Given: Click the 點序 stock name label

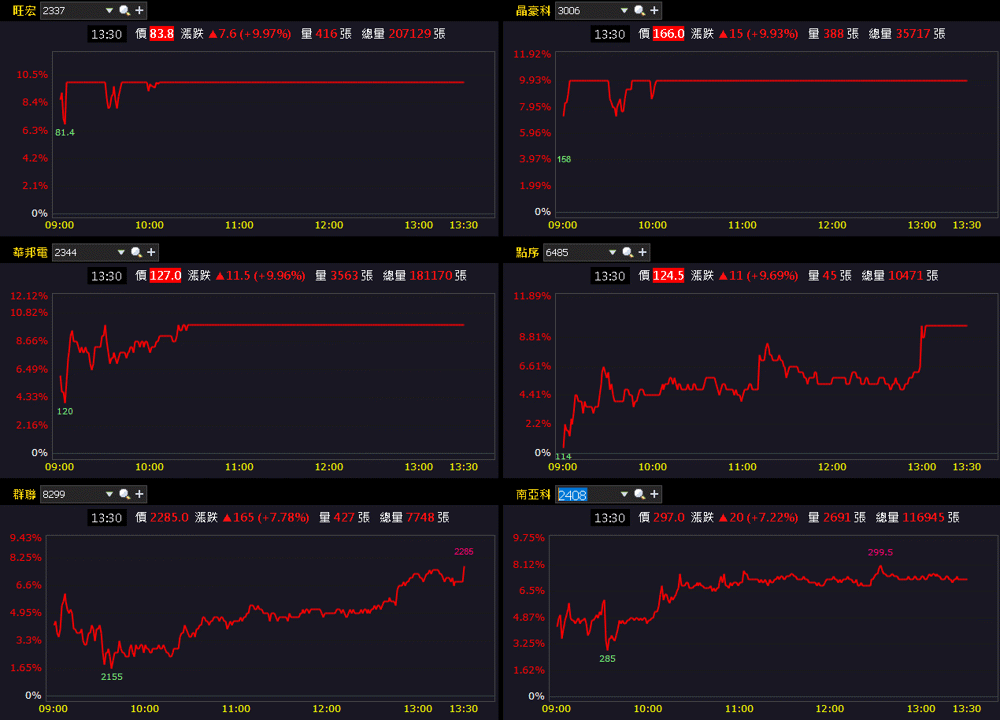Looking at the screenshot, I should click(x=527, y=252).
